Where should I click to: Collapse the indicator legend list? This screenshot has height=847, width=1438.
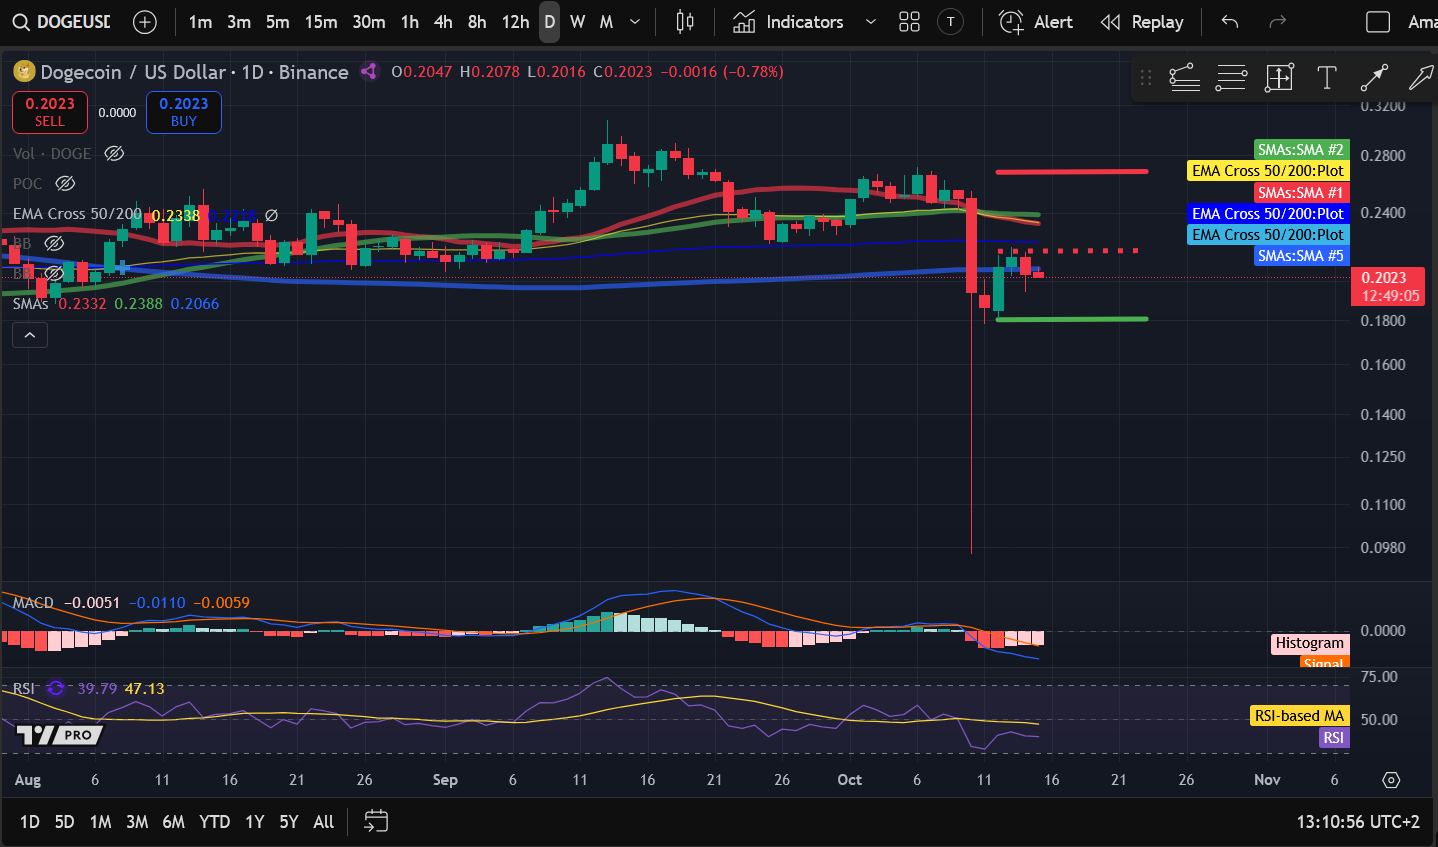pyautogui.click(x=30, y=335)
